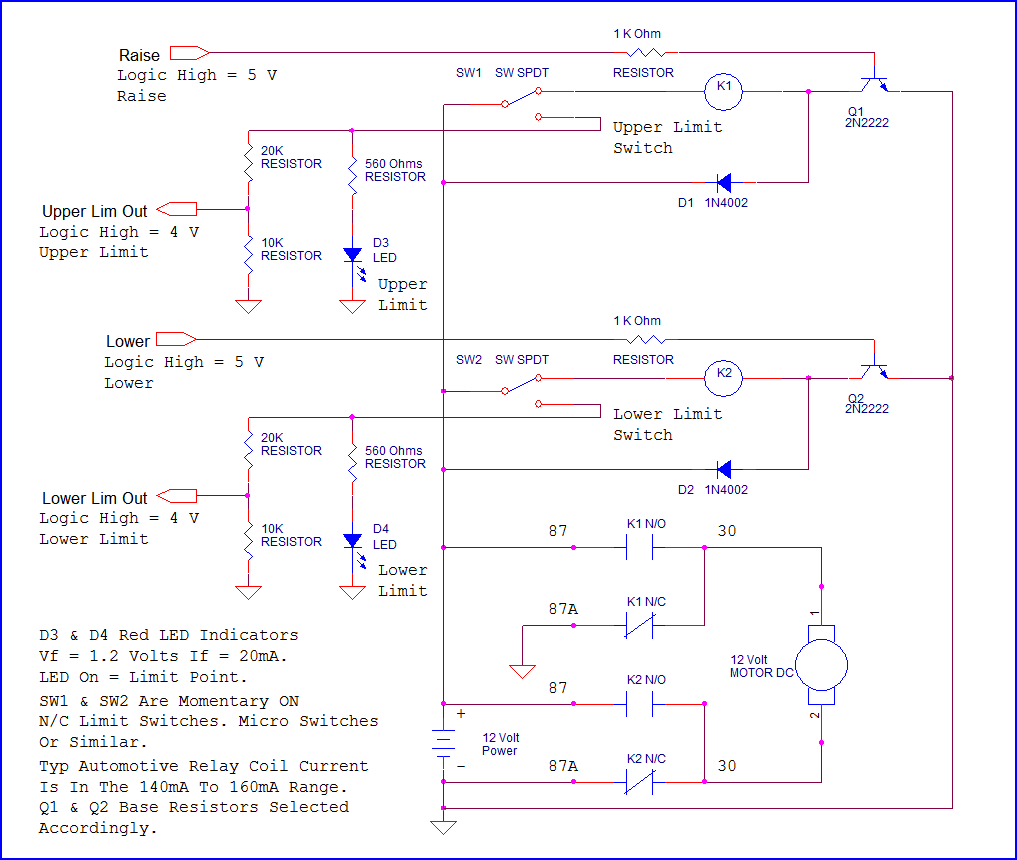Viewport: 1017px width, 860px height.
Task: Select the lower 20K resistor symbol
Action: pyautogui.click(x=248, y=450)
